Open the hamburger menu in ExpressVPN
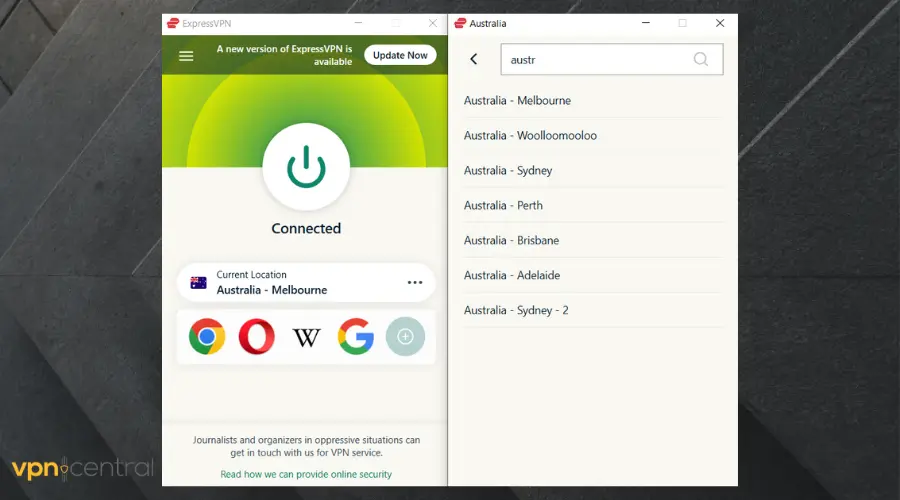This screenshot has width=900, height=500. point(186,56)
